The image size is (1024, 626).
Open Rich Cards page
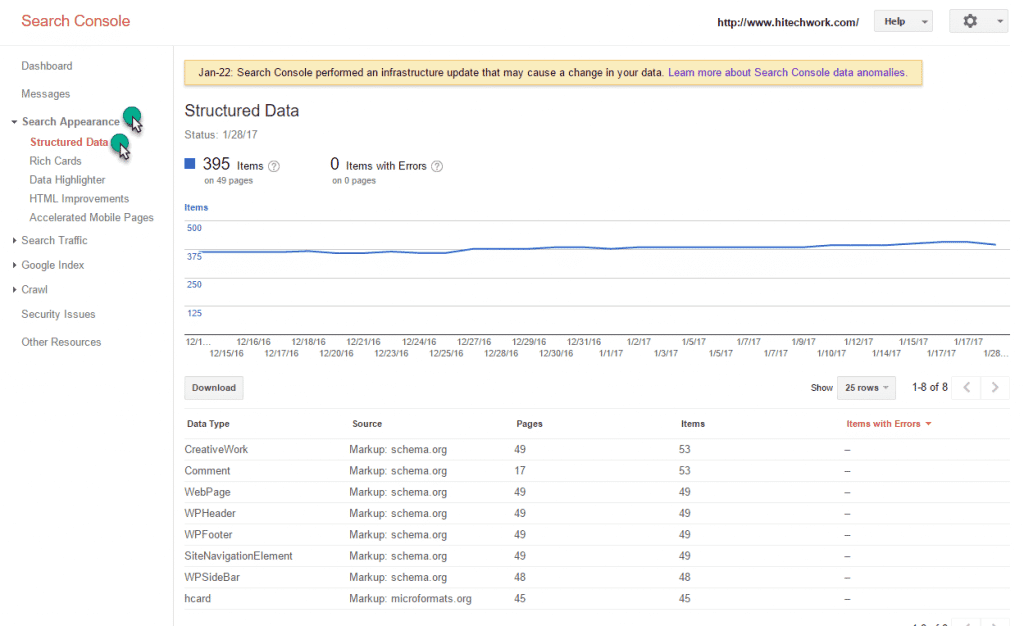point(55,161)
